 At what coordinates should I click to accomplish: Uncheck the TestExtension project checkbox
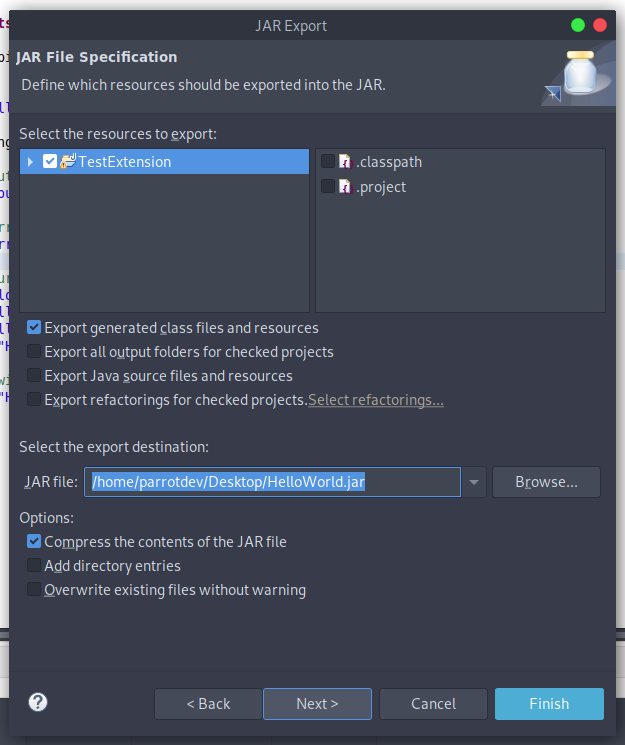(x=50, y=161)
